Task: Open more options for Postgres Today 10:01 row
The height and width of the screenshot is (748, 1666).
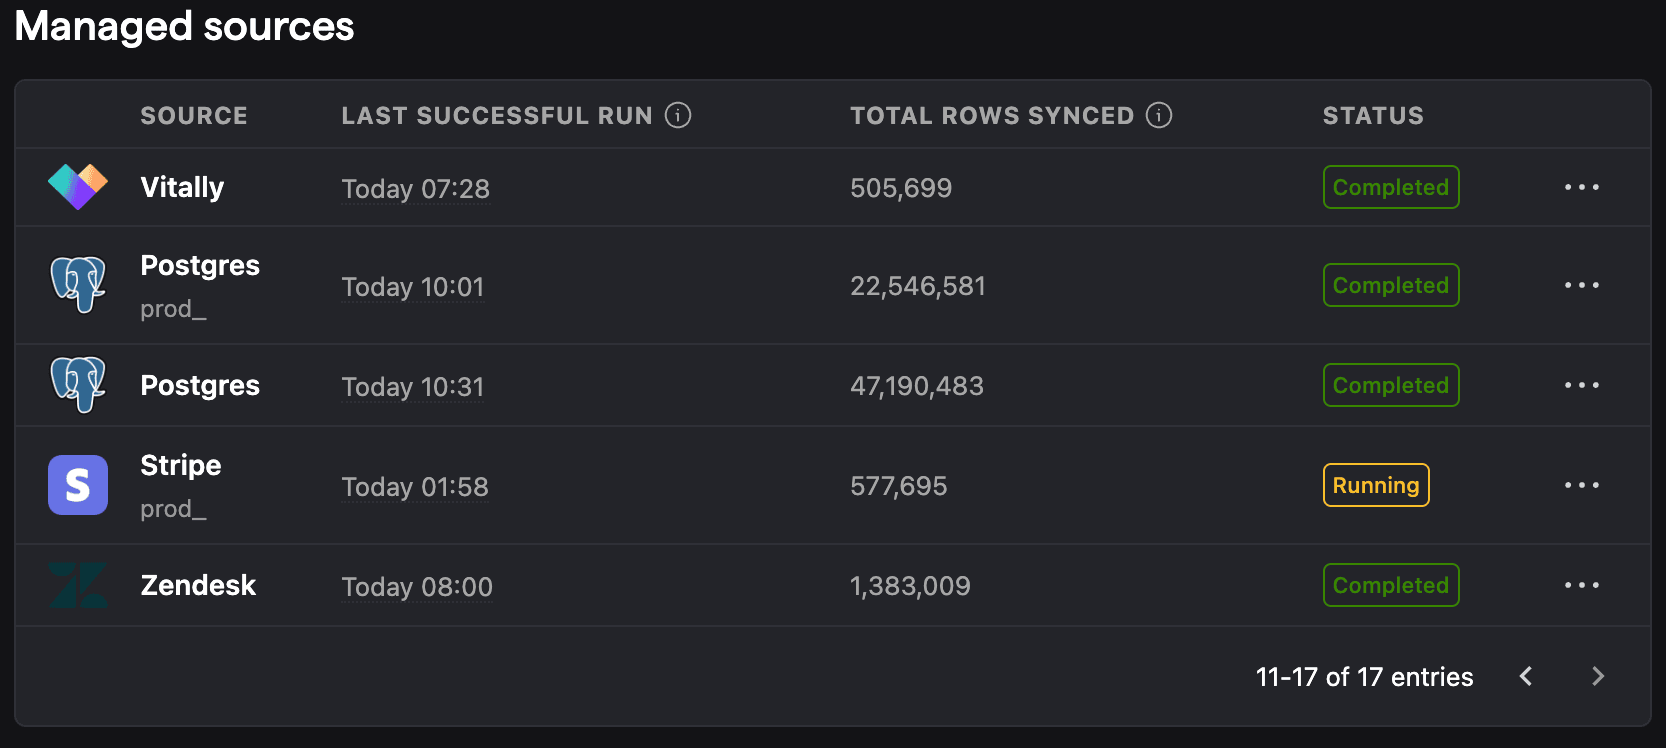Action: [x=1582, y=285]
